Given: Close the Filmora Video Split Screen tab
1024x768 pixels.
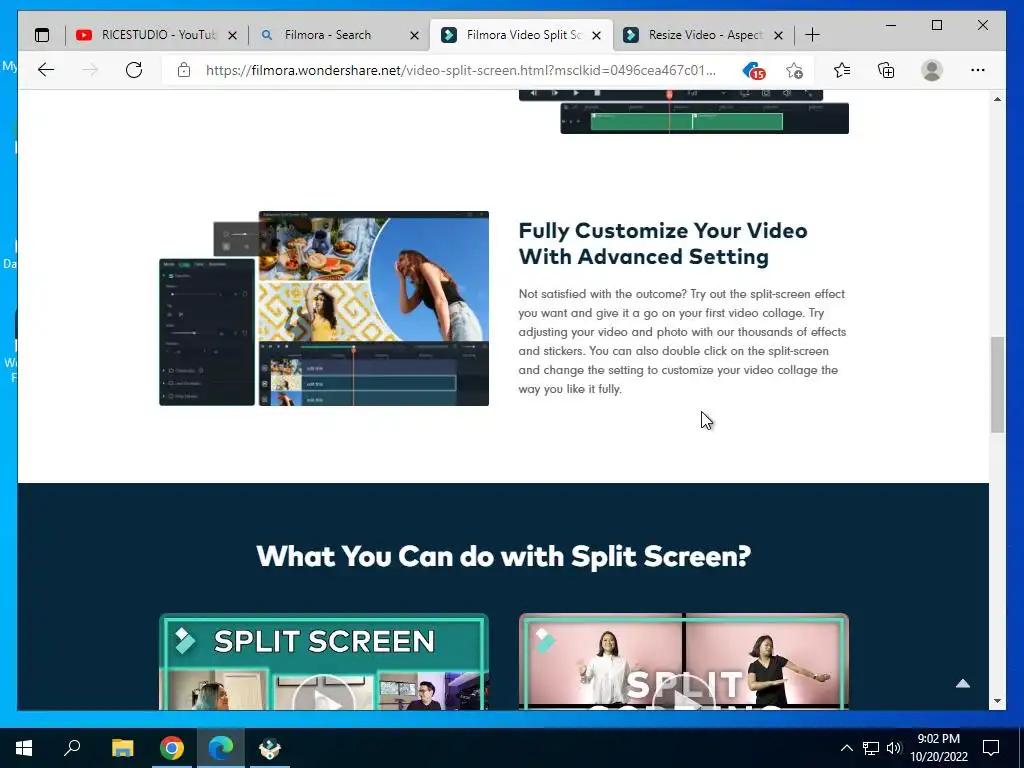Looking at the screenshot, I should point(596,35).
